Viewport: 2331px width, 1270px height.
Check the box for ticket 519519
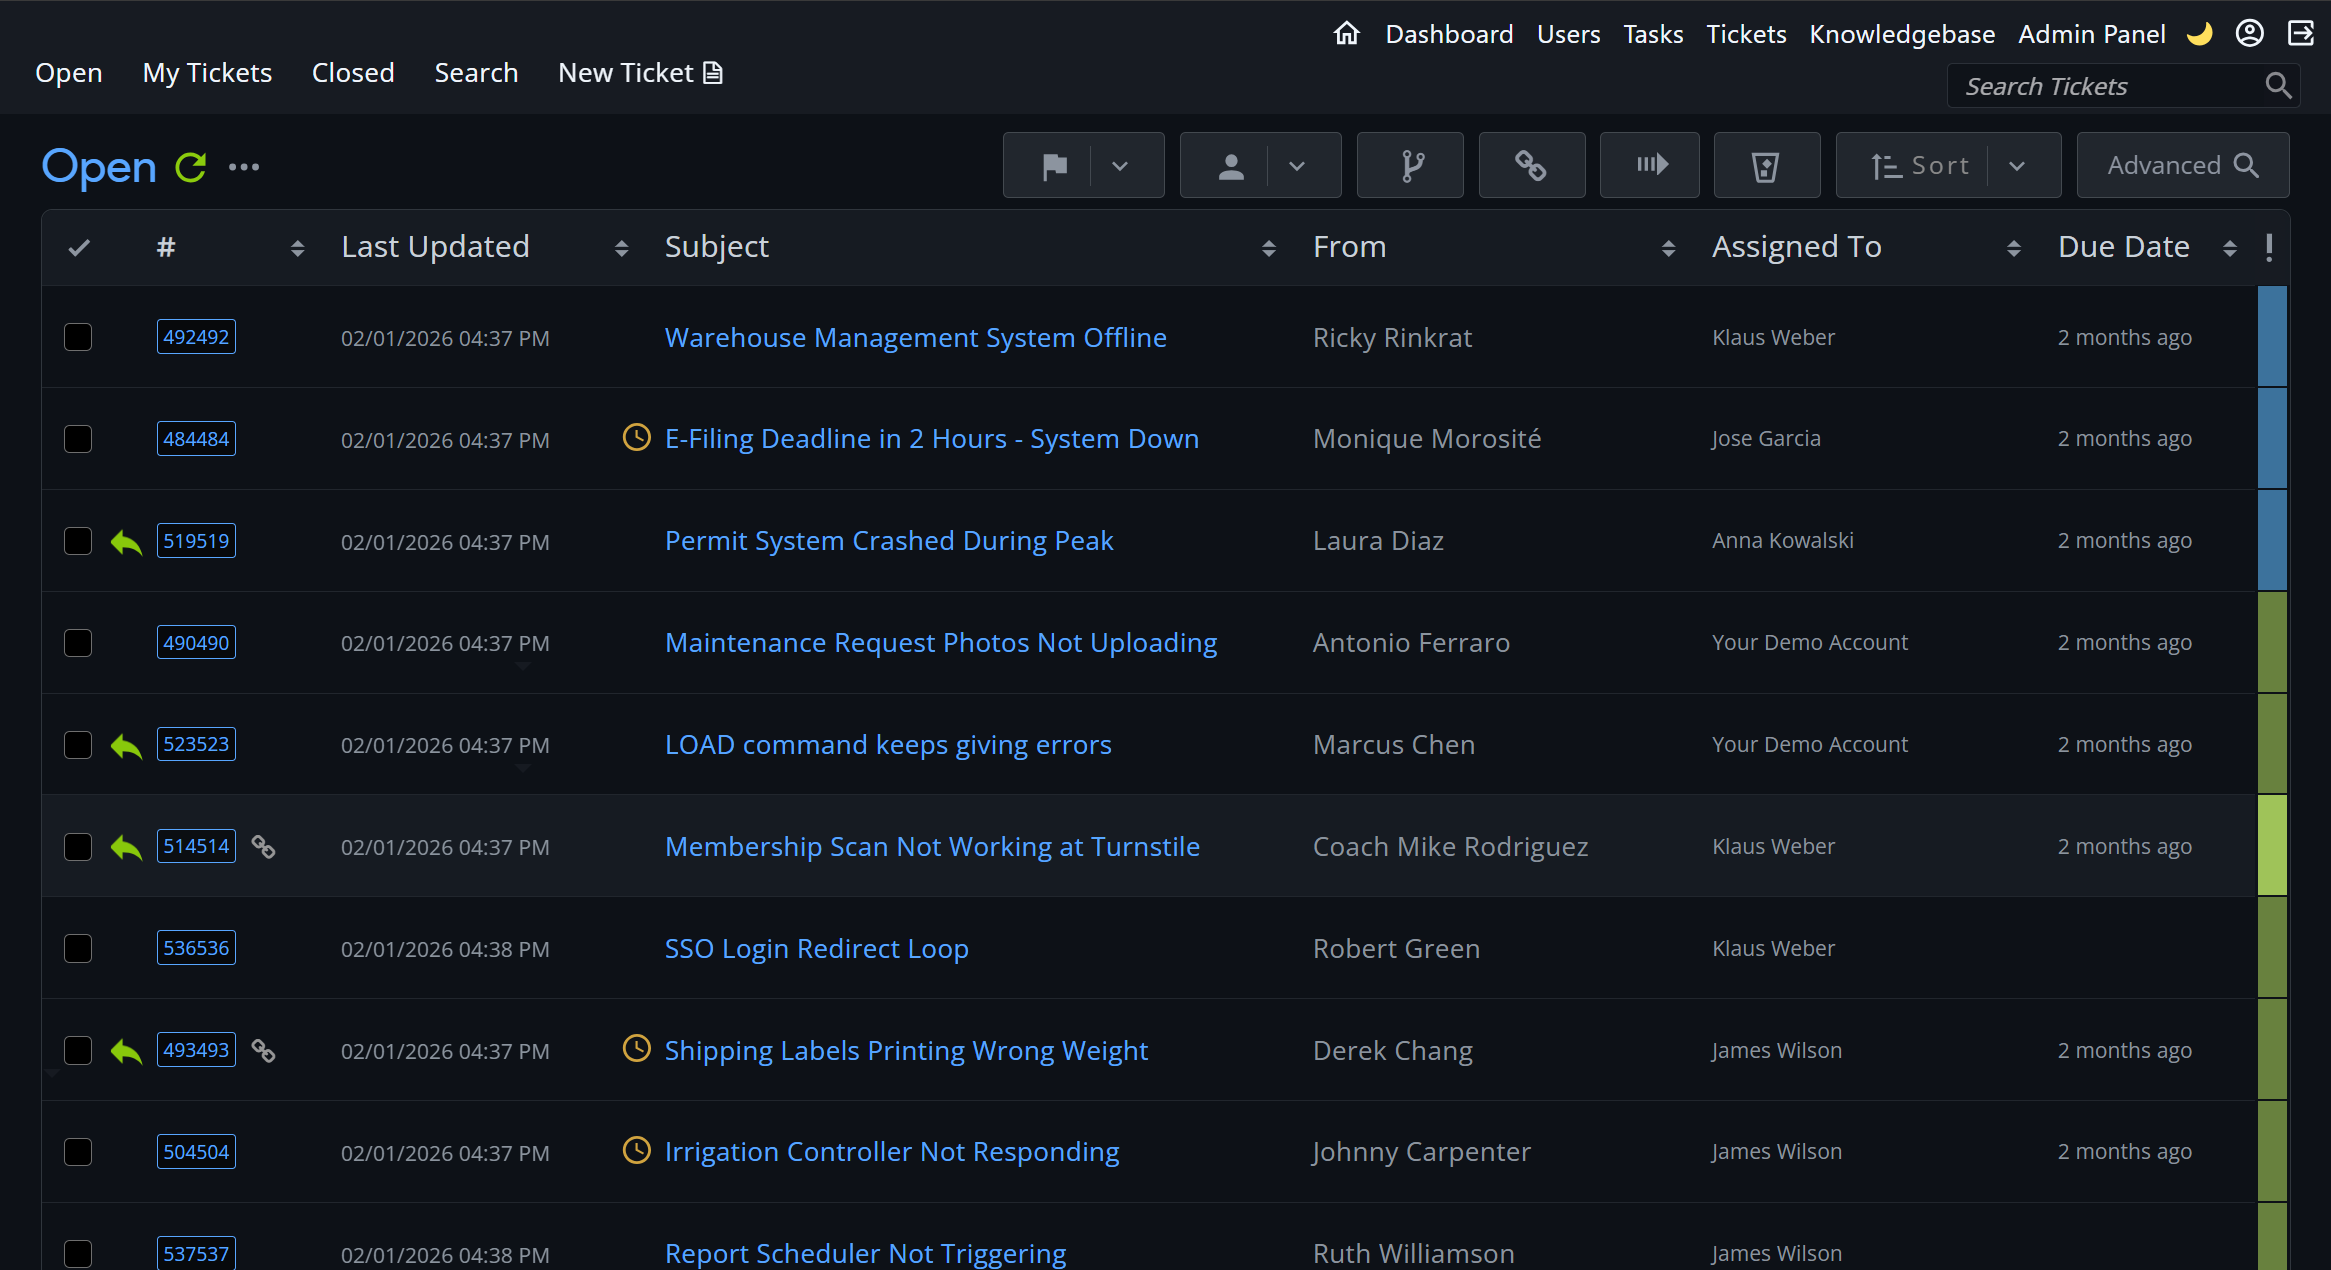[78, 541]
